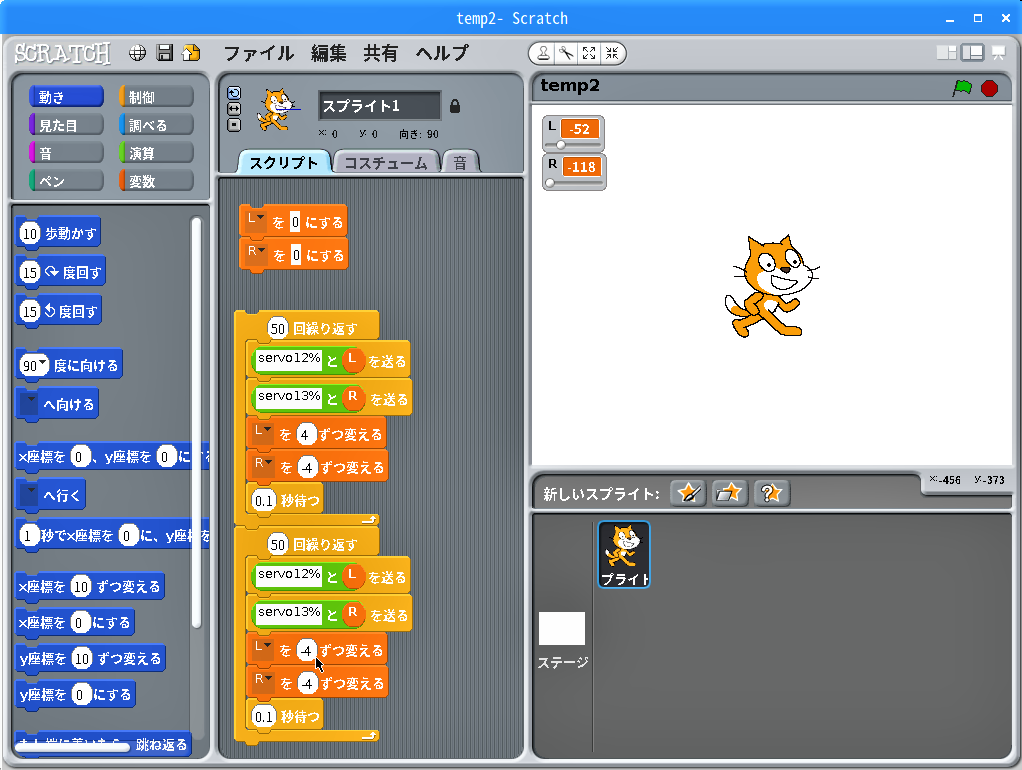Image resolution: width=1022 pixels, height=770 pixels.
Task: Click the SCRATCH logo
Action: pyautogui.click(x=63, y=53)
